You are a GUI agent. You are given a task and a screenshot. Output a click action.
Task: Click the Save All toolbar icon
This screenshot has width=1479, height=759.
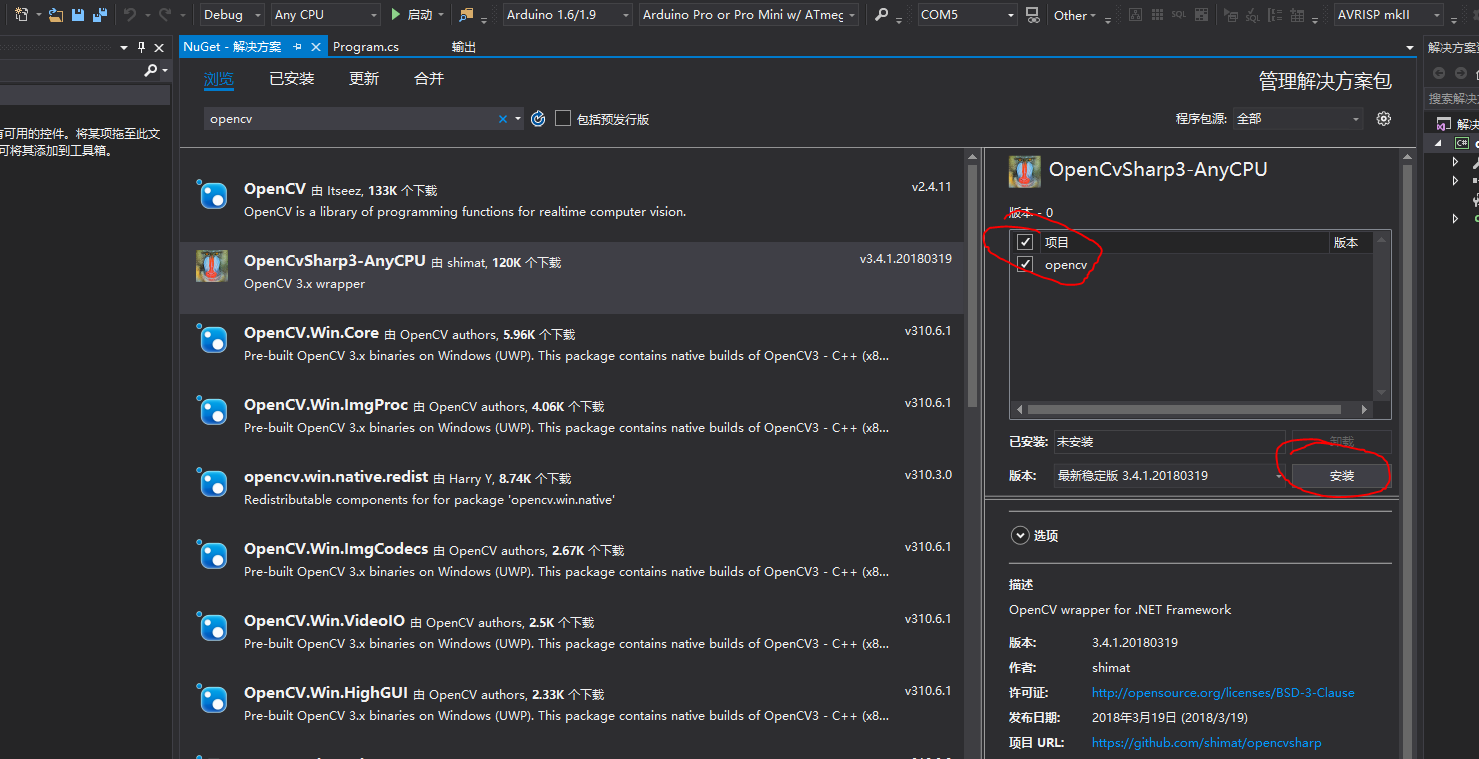(100, 15)
